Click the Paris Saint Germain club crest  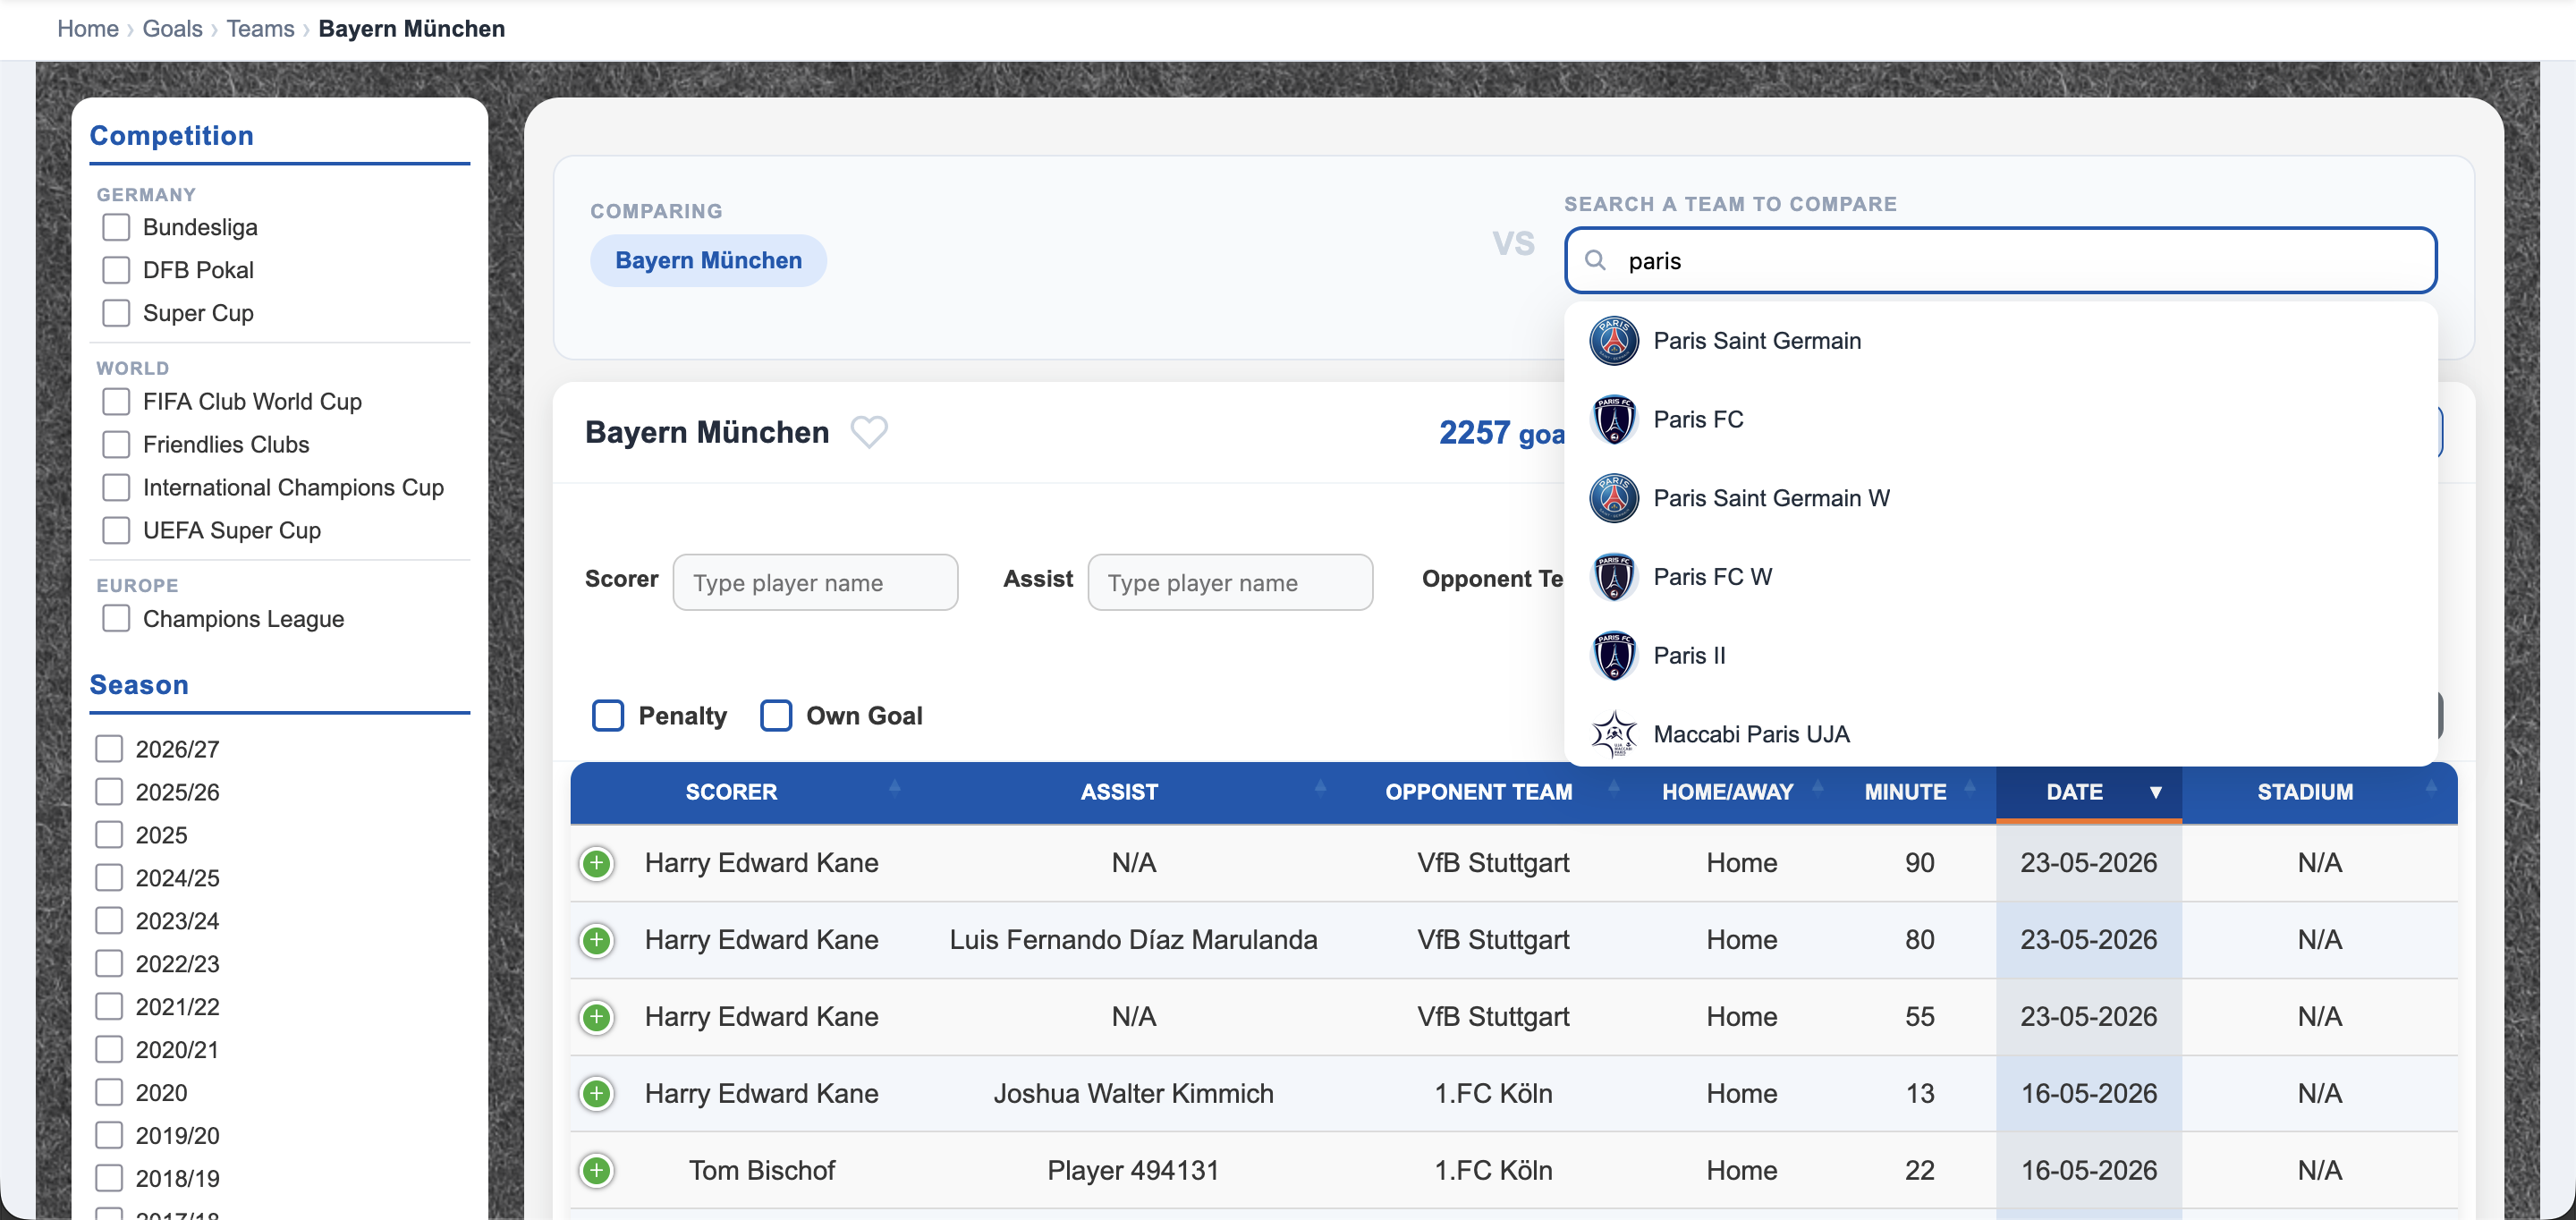coord(1613,341)
